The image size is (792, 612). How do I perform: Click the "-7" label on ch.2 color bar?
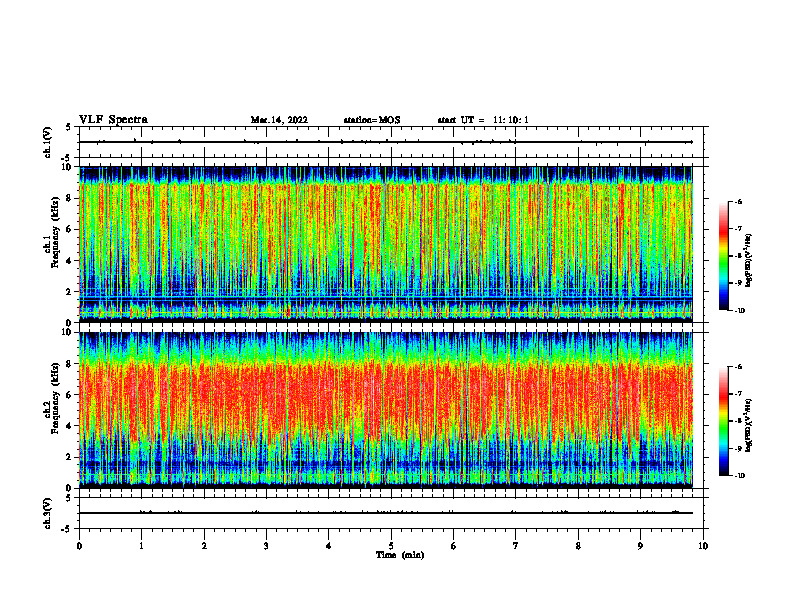(x=738, y=394)
